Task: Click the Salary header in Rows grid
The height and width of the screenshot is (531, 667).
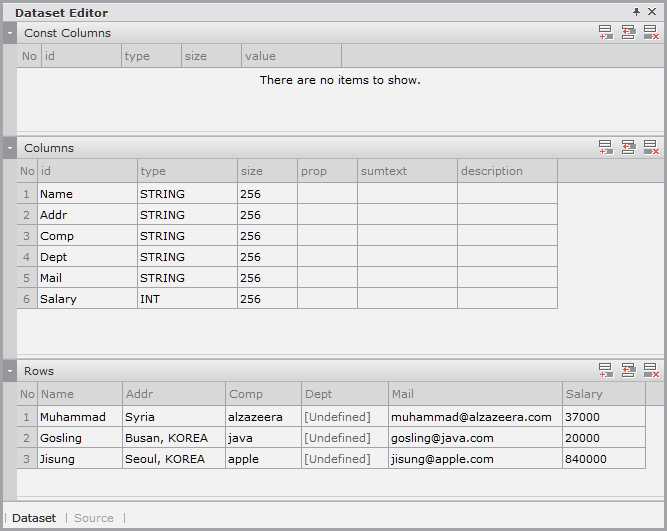Action: tap(602, 394)
